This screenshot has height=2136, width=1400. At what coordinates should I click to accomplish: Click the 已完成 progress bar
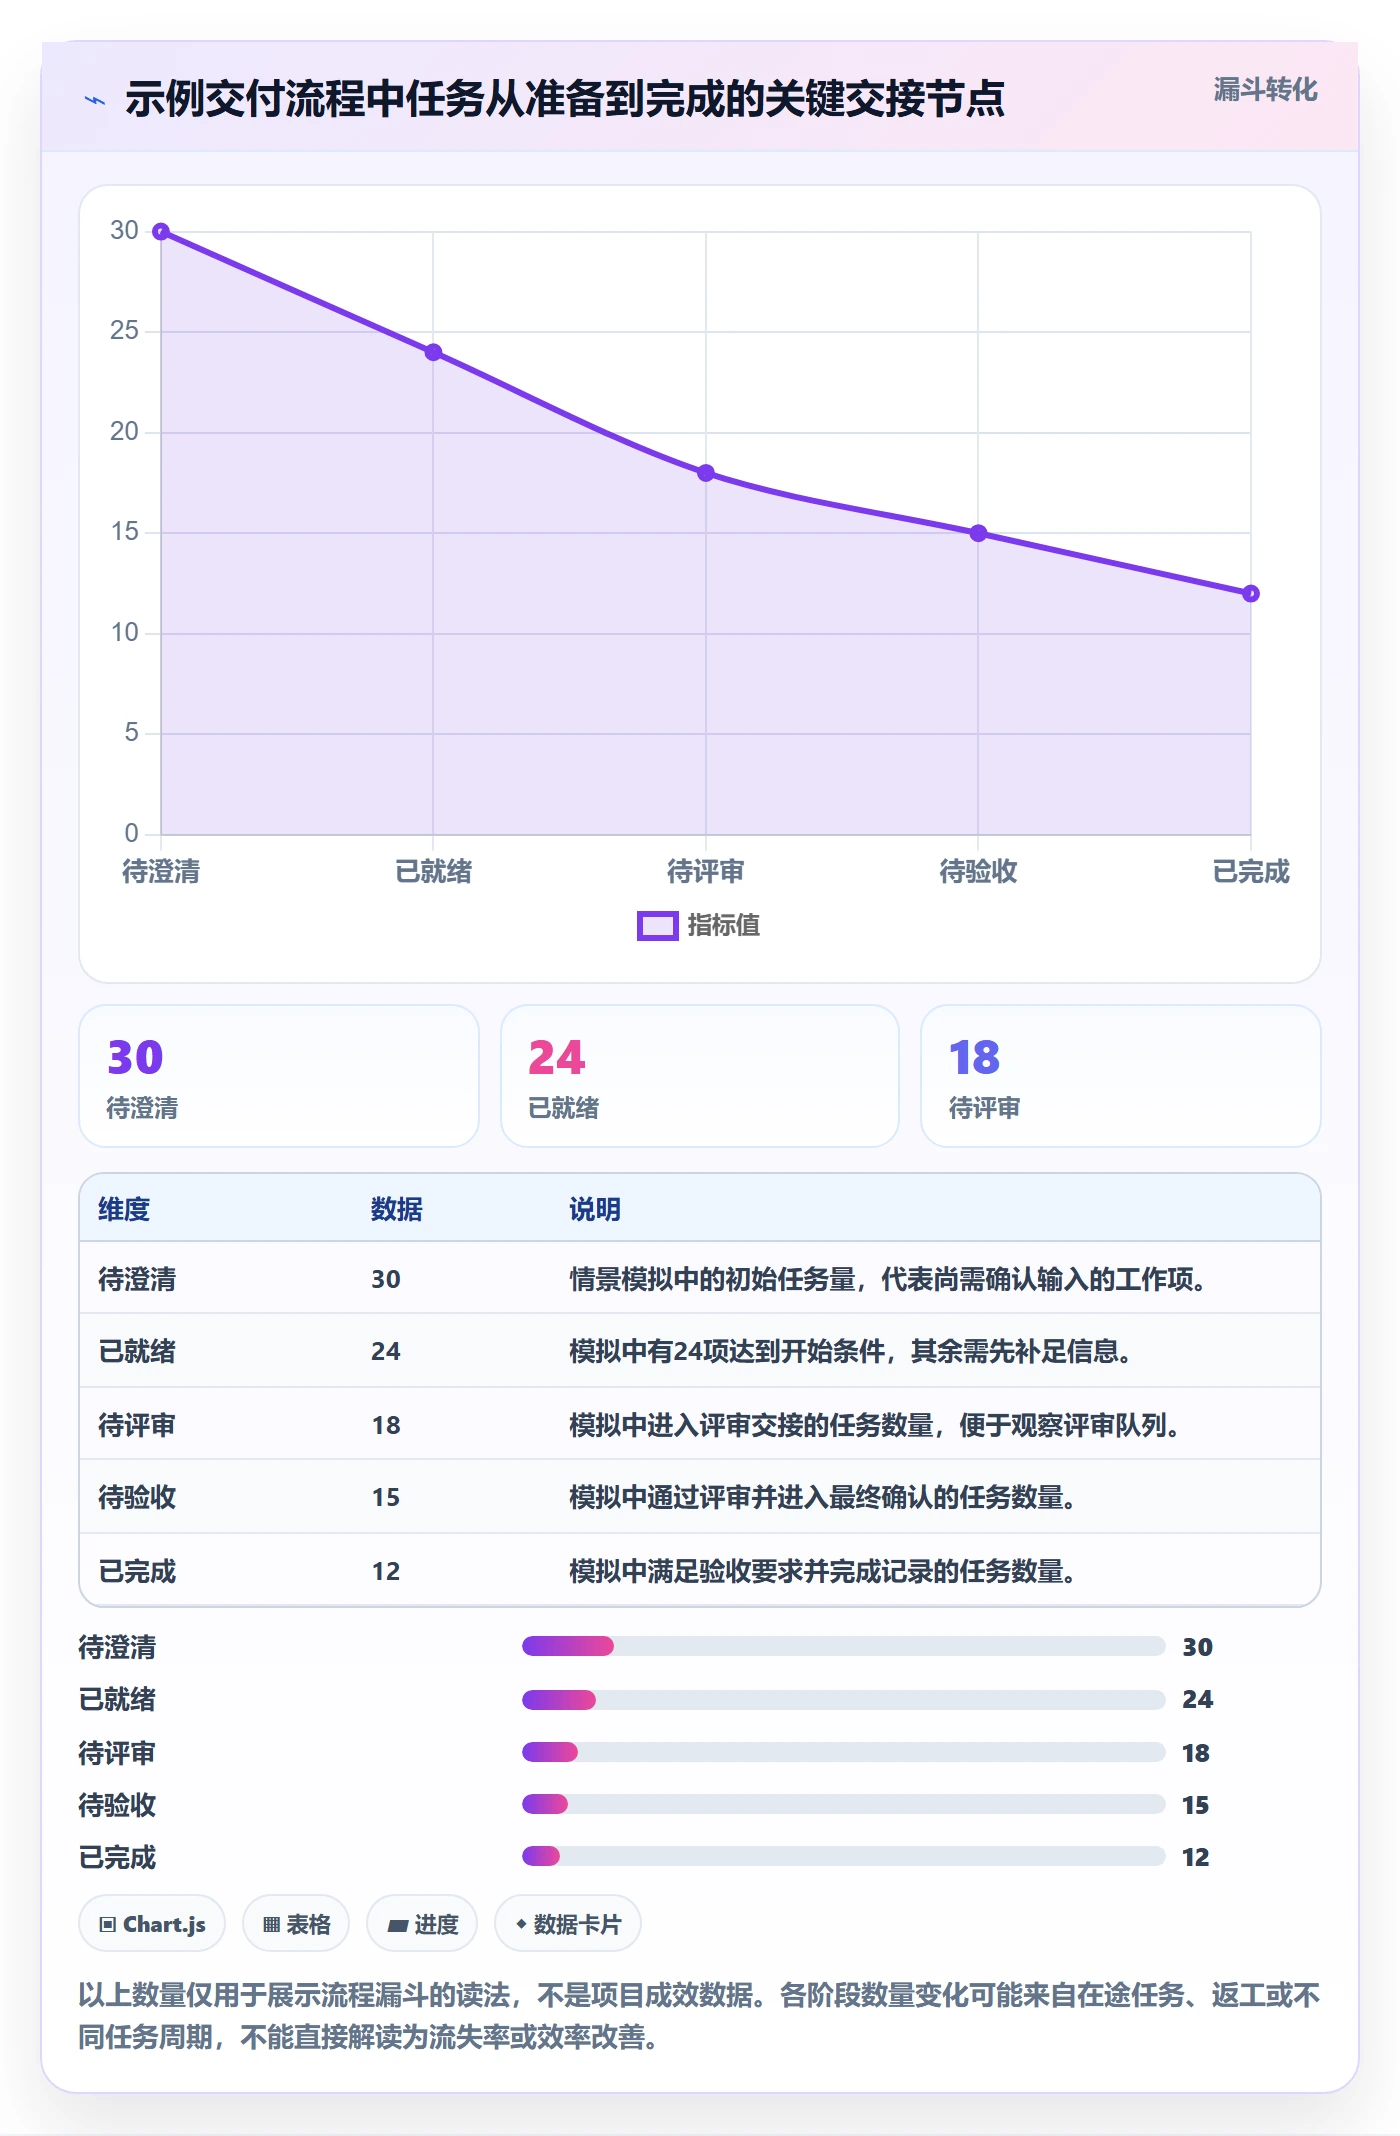[x=843, y=1856]
